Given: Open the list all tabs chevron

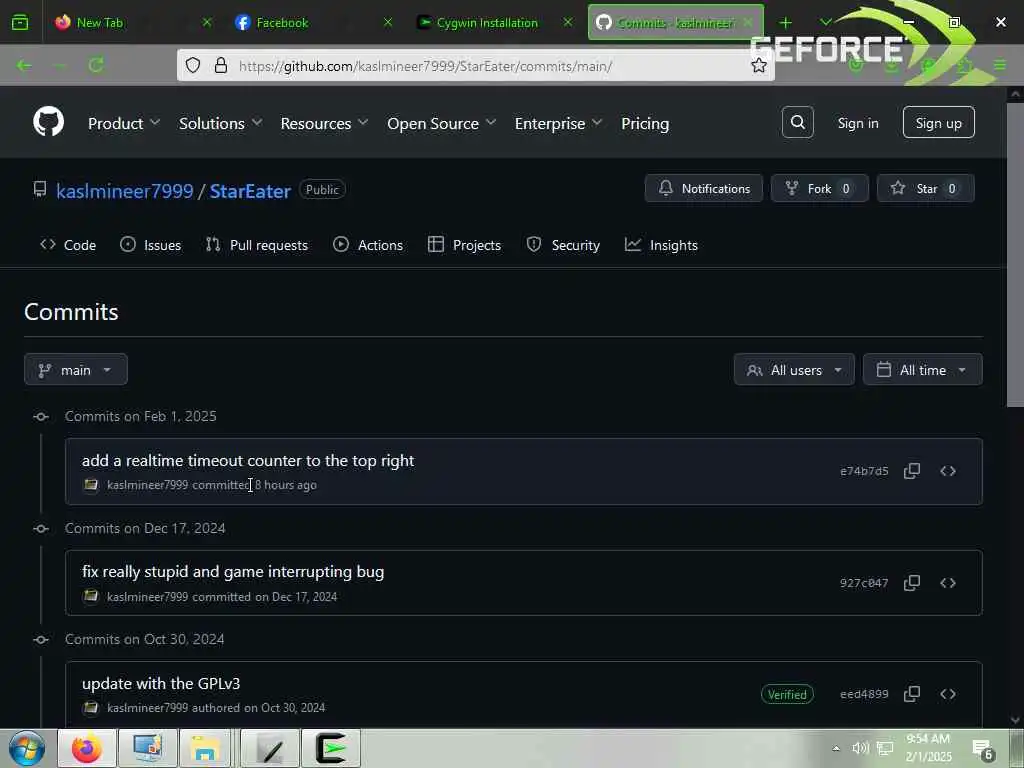Looking at the screenshot, I should 825,22.
